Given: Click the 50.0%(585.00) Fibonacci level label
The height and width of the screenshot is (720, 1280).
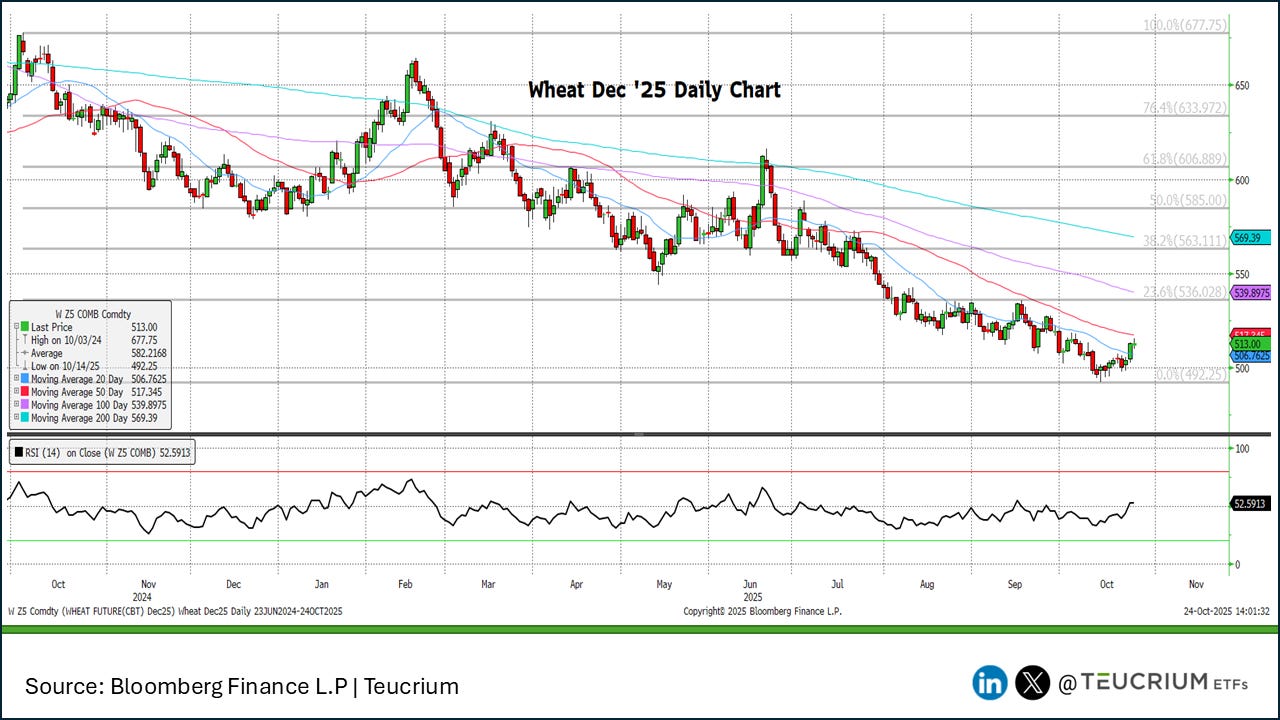Looking at the screenshot, I should (1188, 200).
